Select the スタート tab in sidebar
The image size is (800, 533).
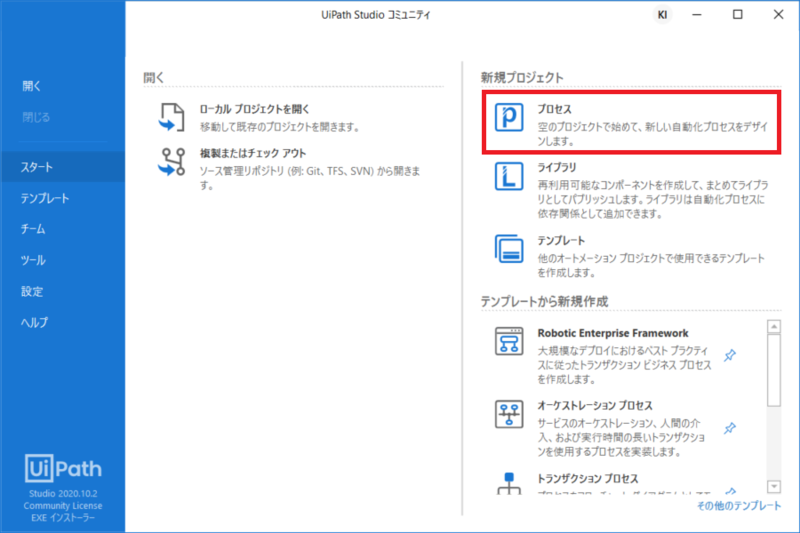(x=62, y=167)
